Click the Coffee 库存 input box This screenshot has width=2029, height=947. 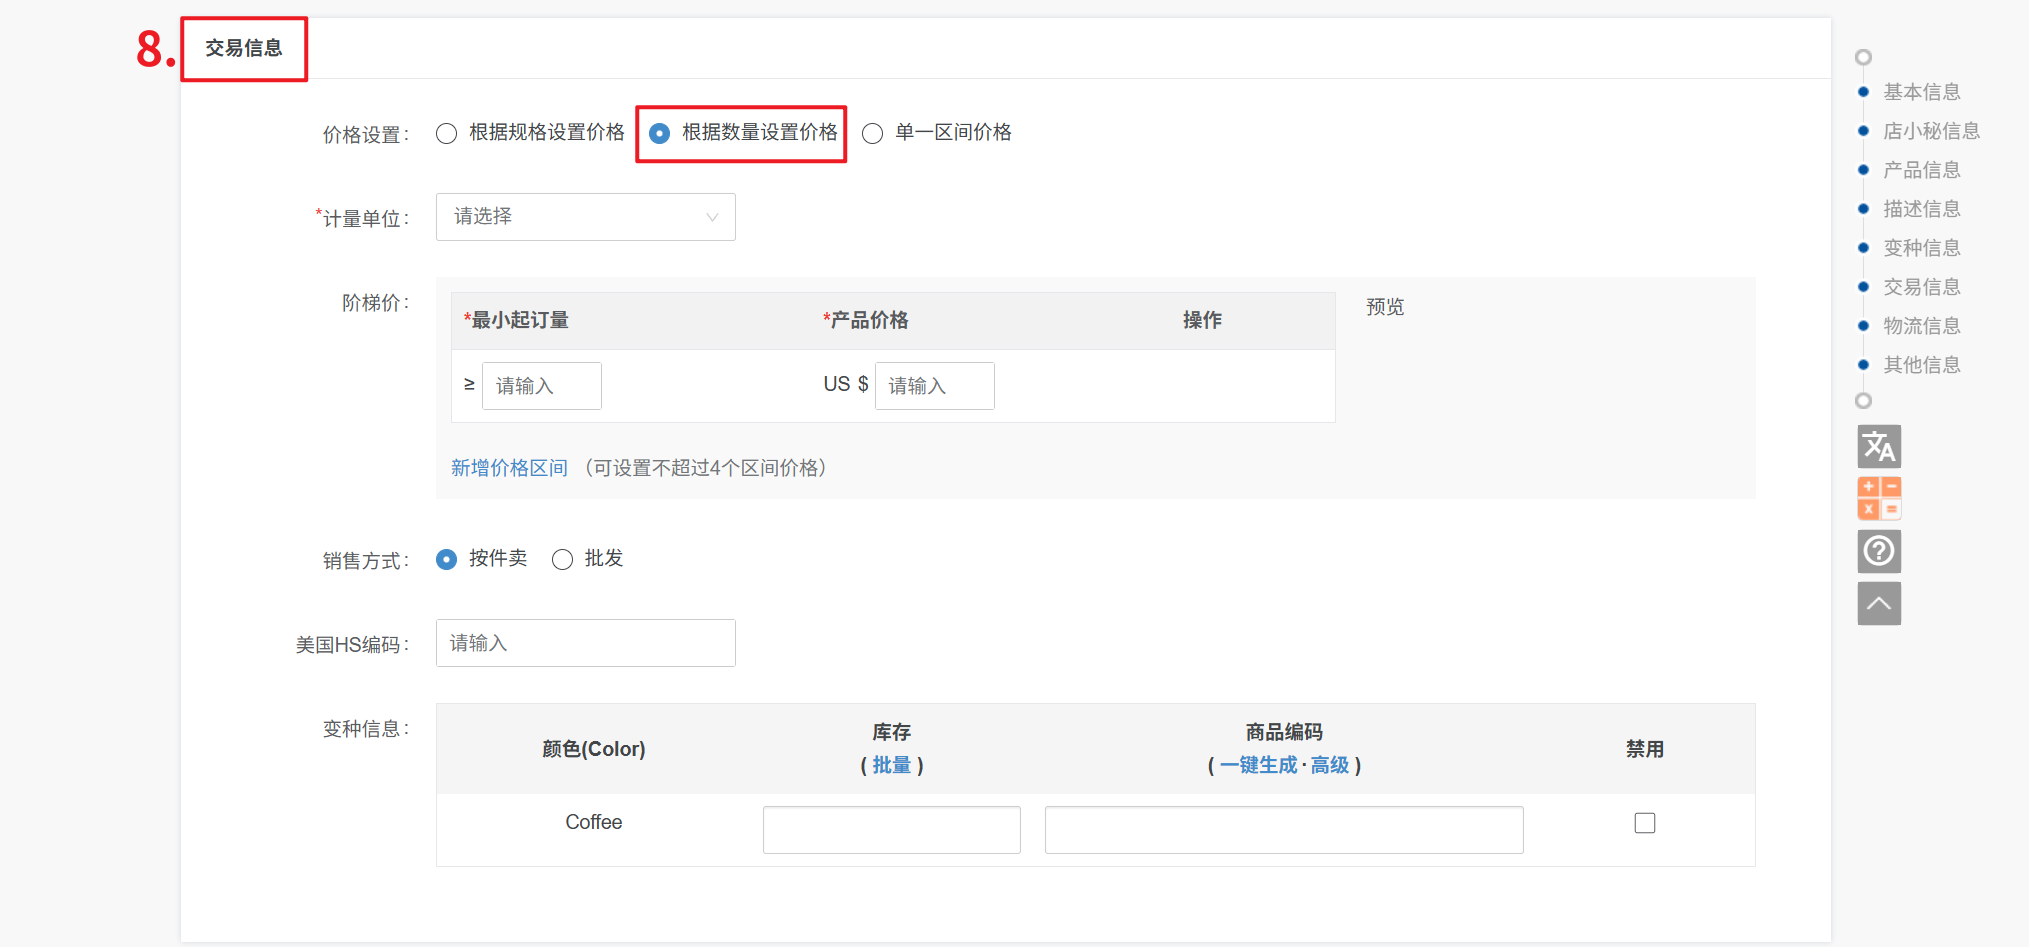[891, 830]
